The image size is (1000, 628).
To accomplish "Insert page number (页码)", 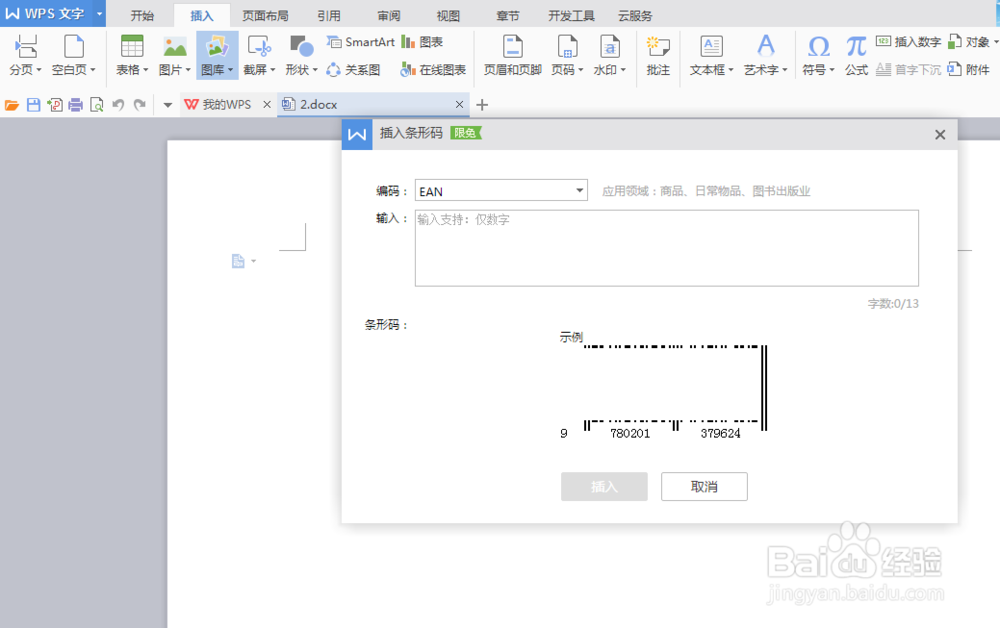I will point(567,55).
